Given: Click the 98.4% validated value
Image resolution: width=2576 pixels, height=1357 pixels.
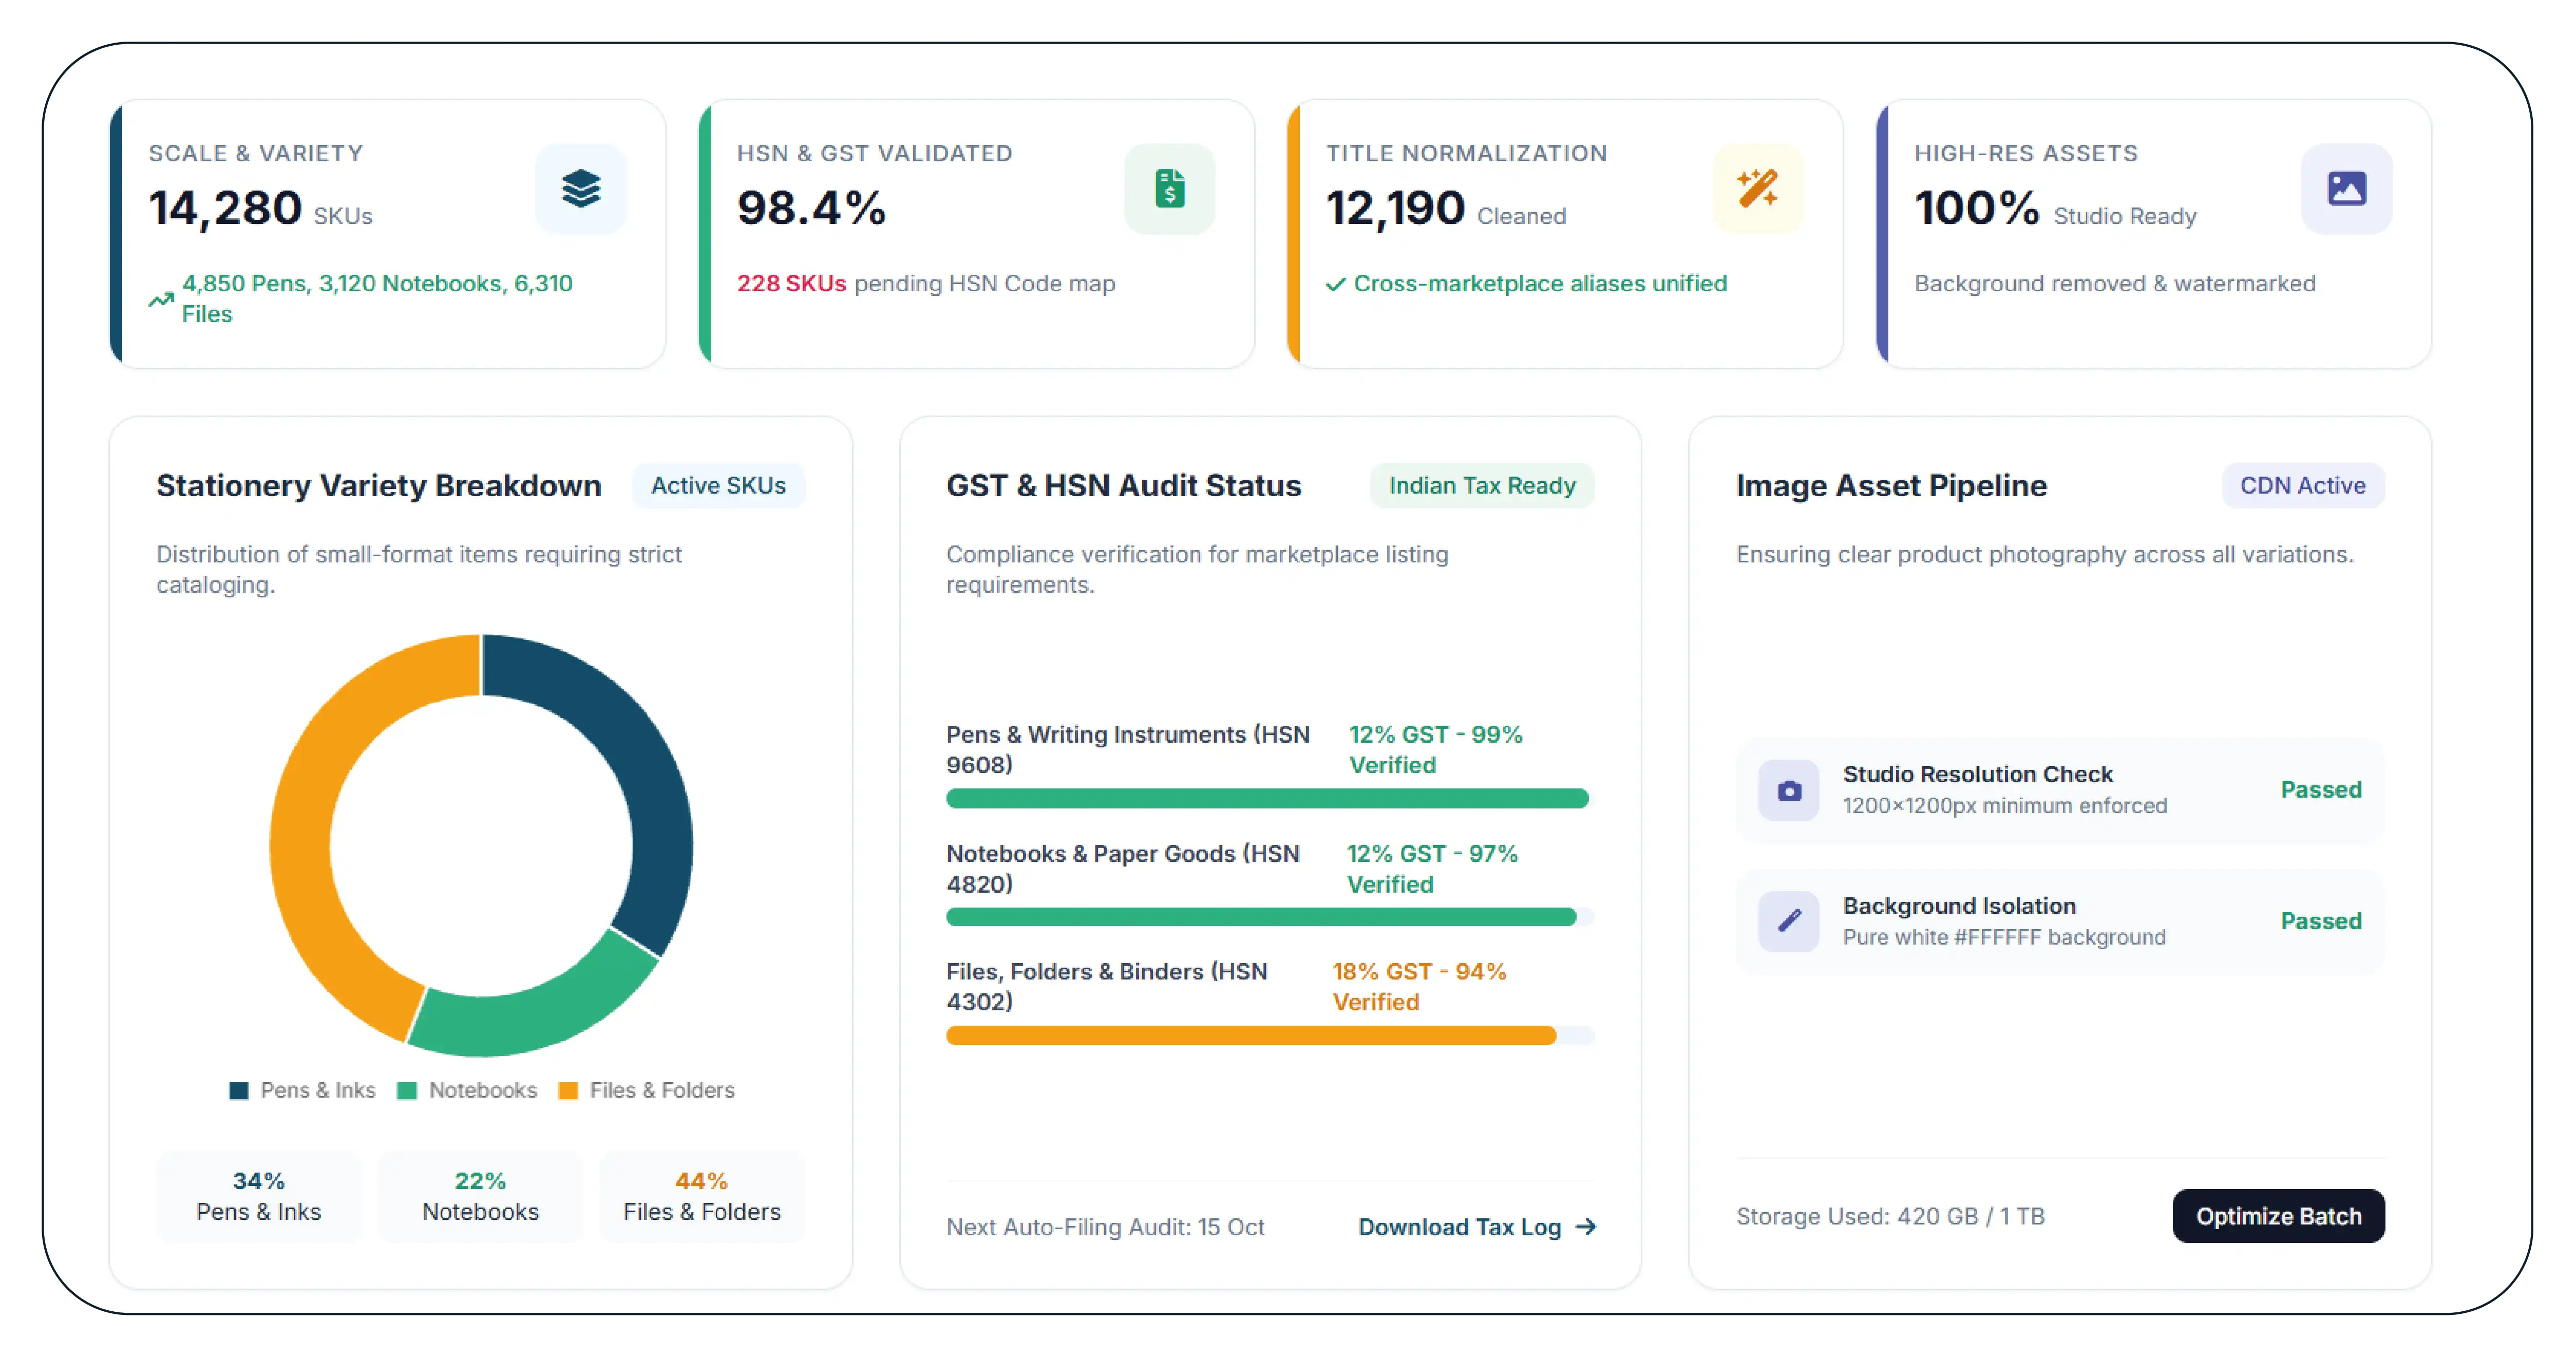Looking at the screenshot, I should tap(811, 209).
